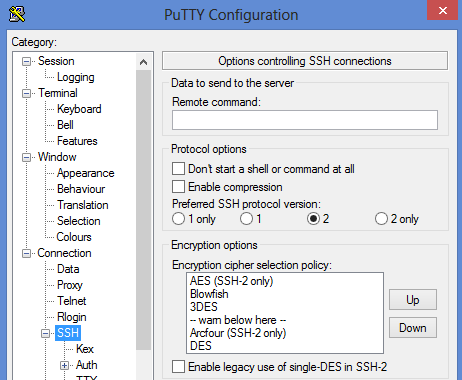This screenshot has width=462, height=380.
Task: Click the category list scroll-up arrow
Action: pyautogui.click(x=144, y=62)
